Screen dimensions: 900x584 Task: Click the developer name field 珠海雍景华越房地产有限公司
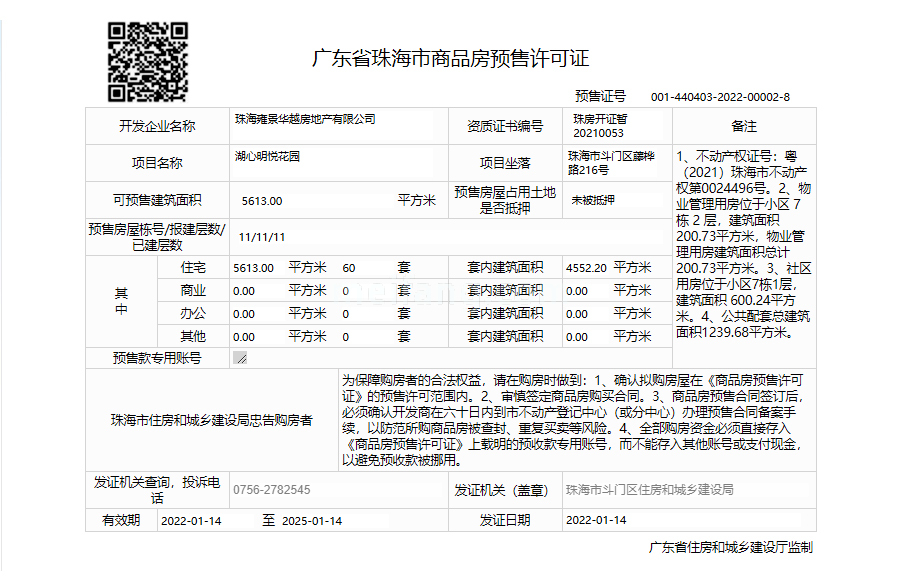pyautogui.click(x=339, y=126)
